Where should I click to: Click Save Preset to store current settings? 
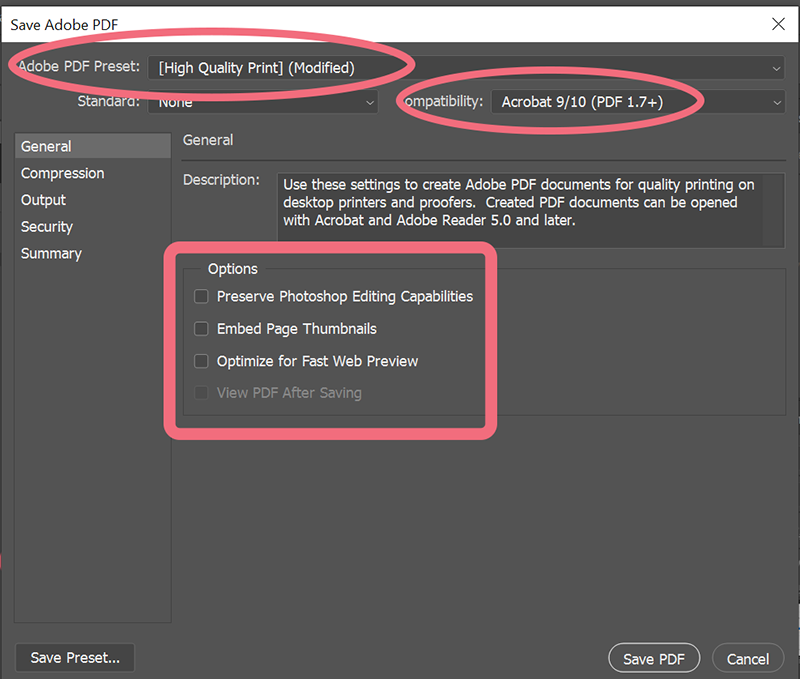coord(74,657)
